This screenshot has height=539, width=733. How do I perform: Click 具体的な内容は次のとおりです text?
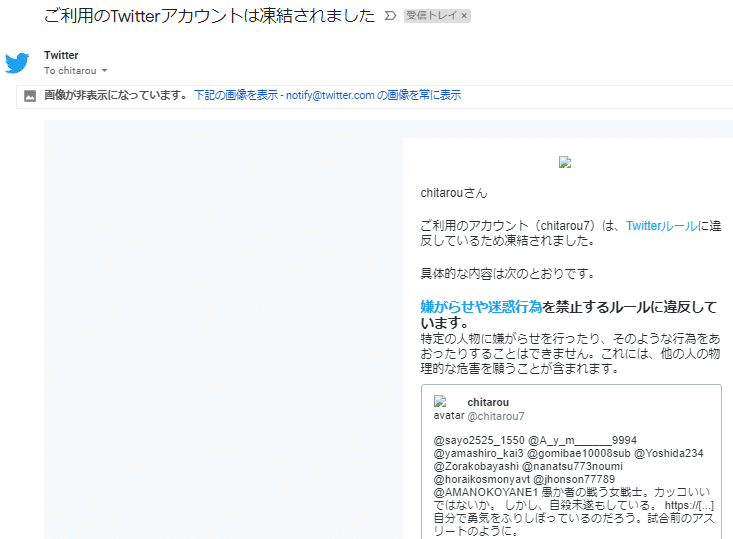(x=508, y=273)
